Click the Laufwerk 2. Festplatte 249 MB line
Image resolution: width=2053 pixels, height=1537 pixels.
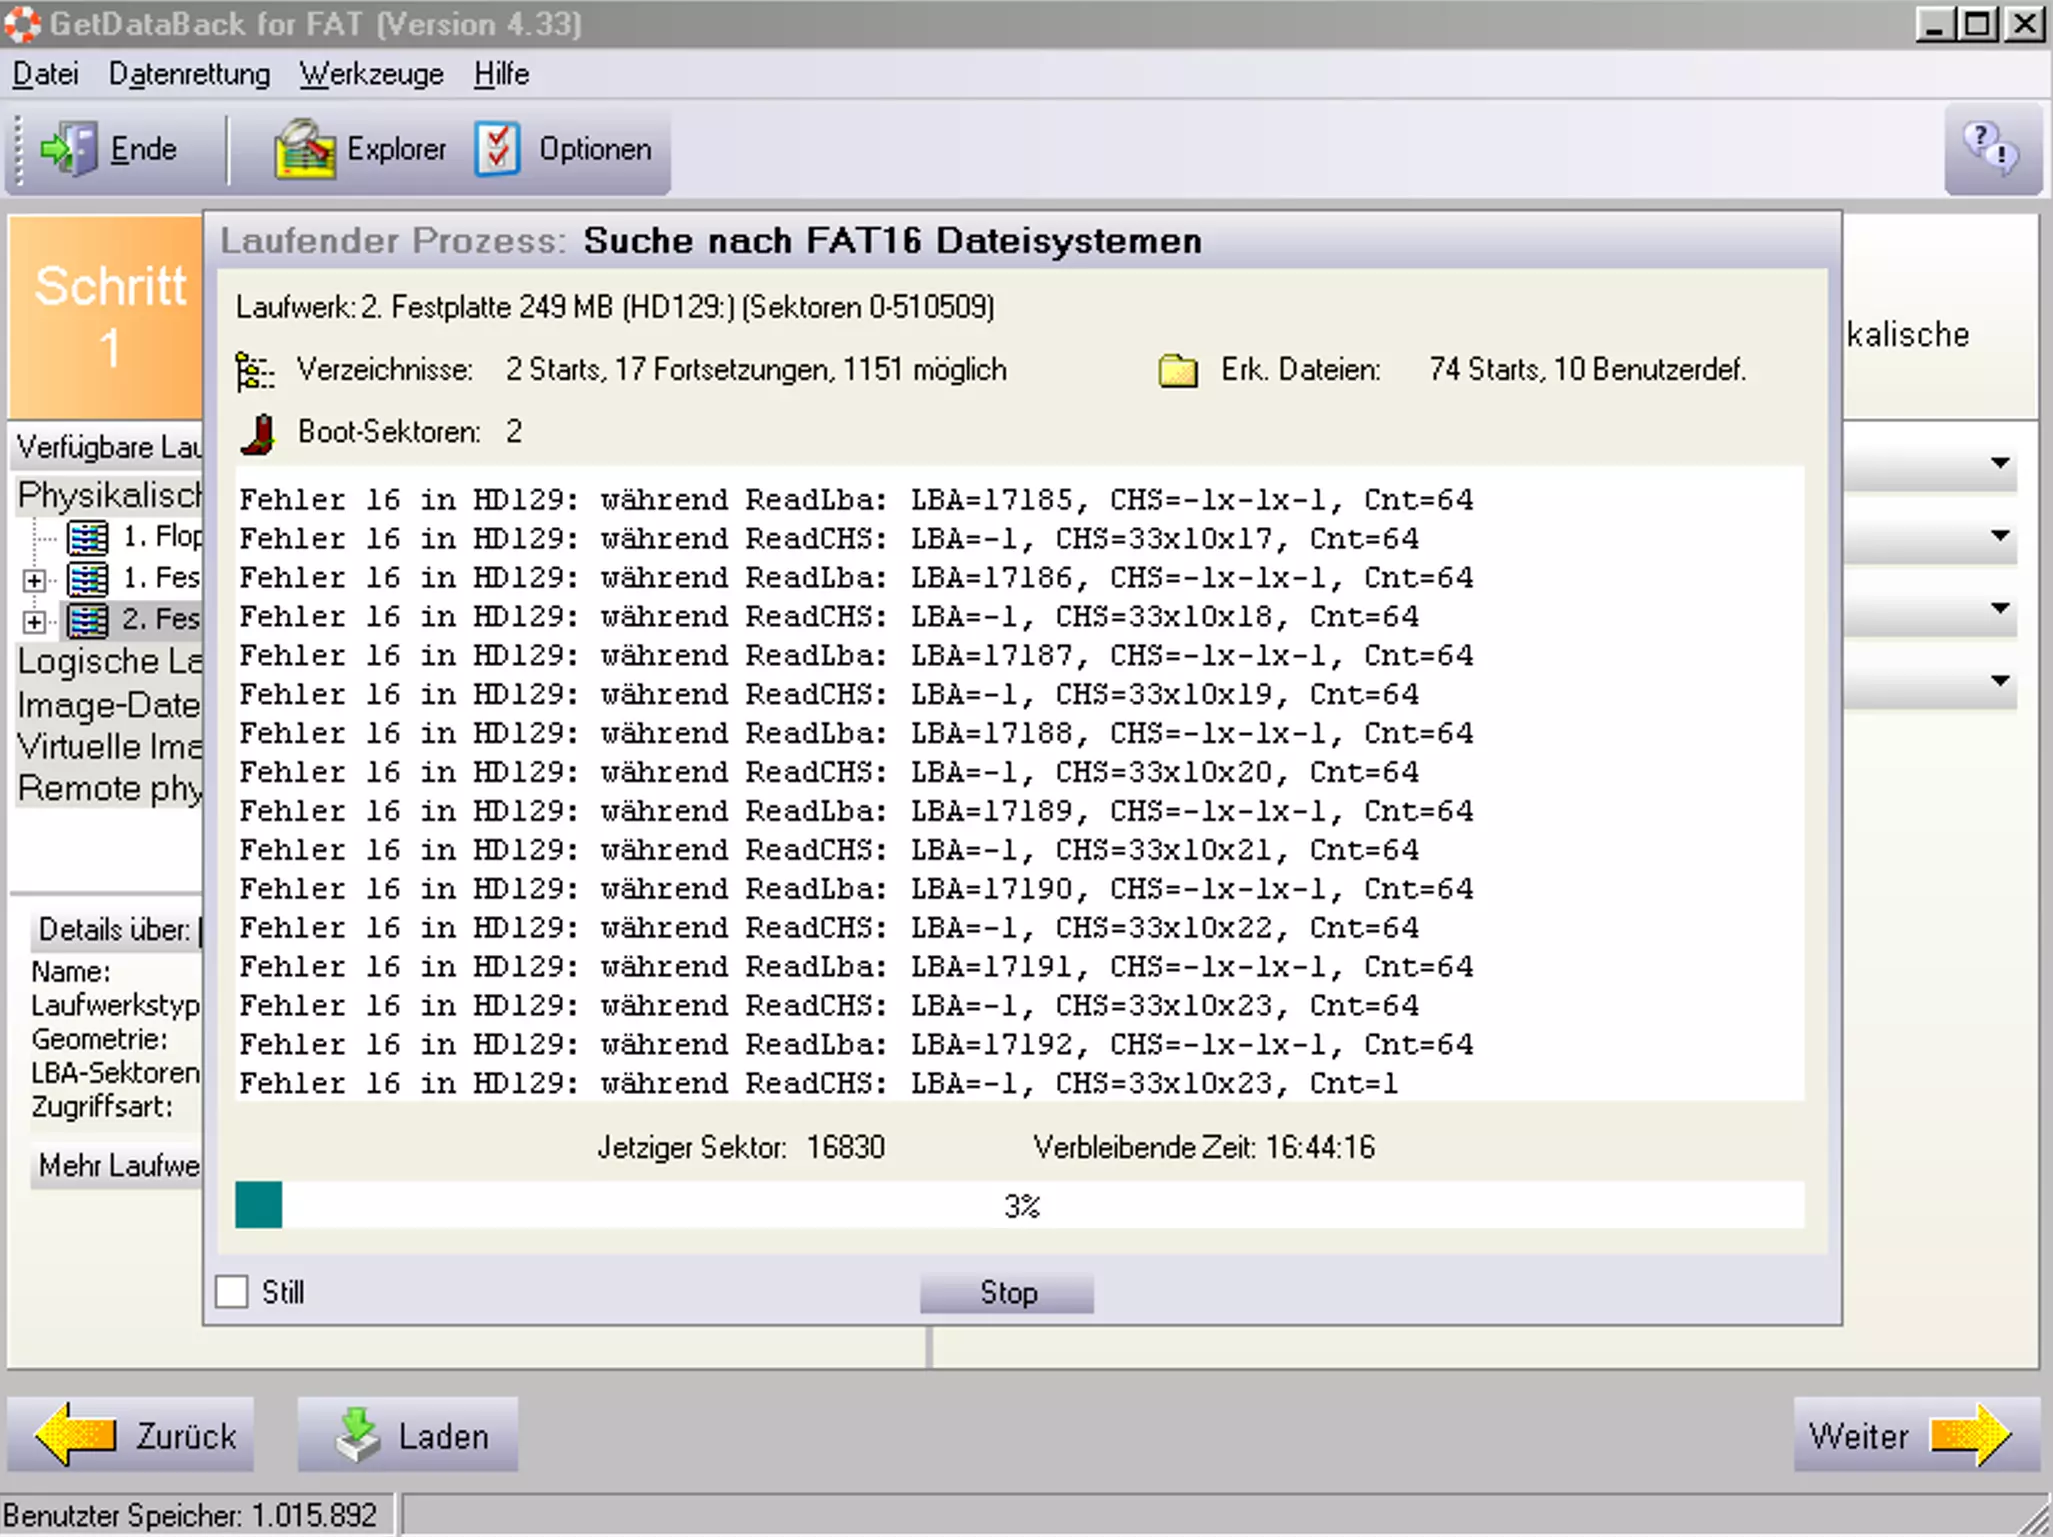[615, 307]
